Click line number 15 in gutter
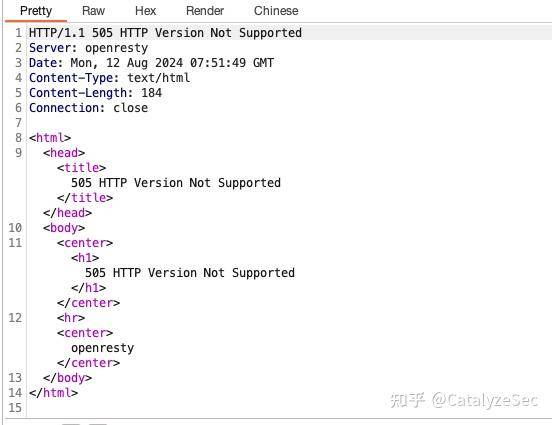Viewport: 552px width, 425px height. pos(15,408)
